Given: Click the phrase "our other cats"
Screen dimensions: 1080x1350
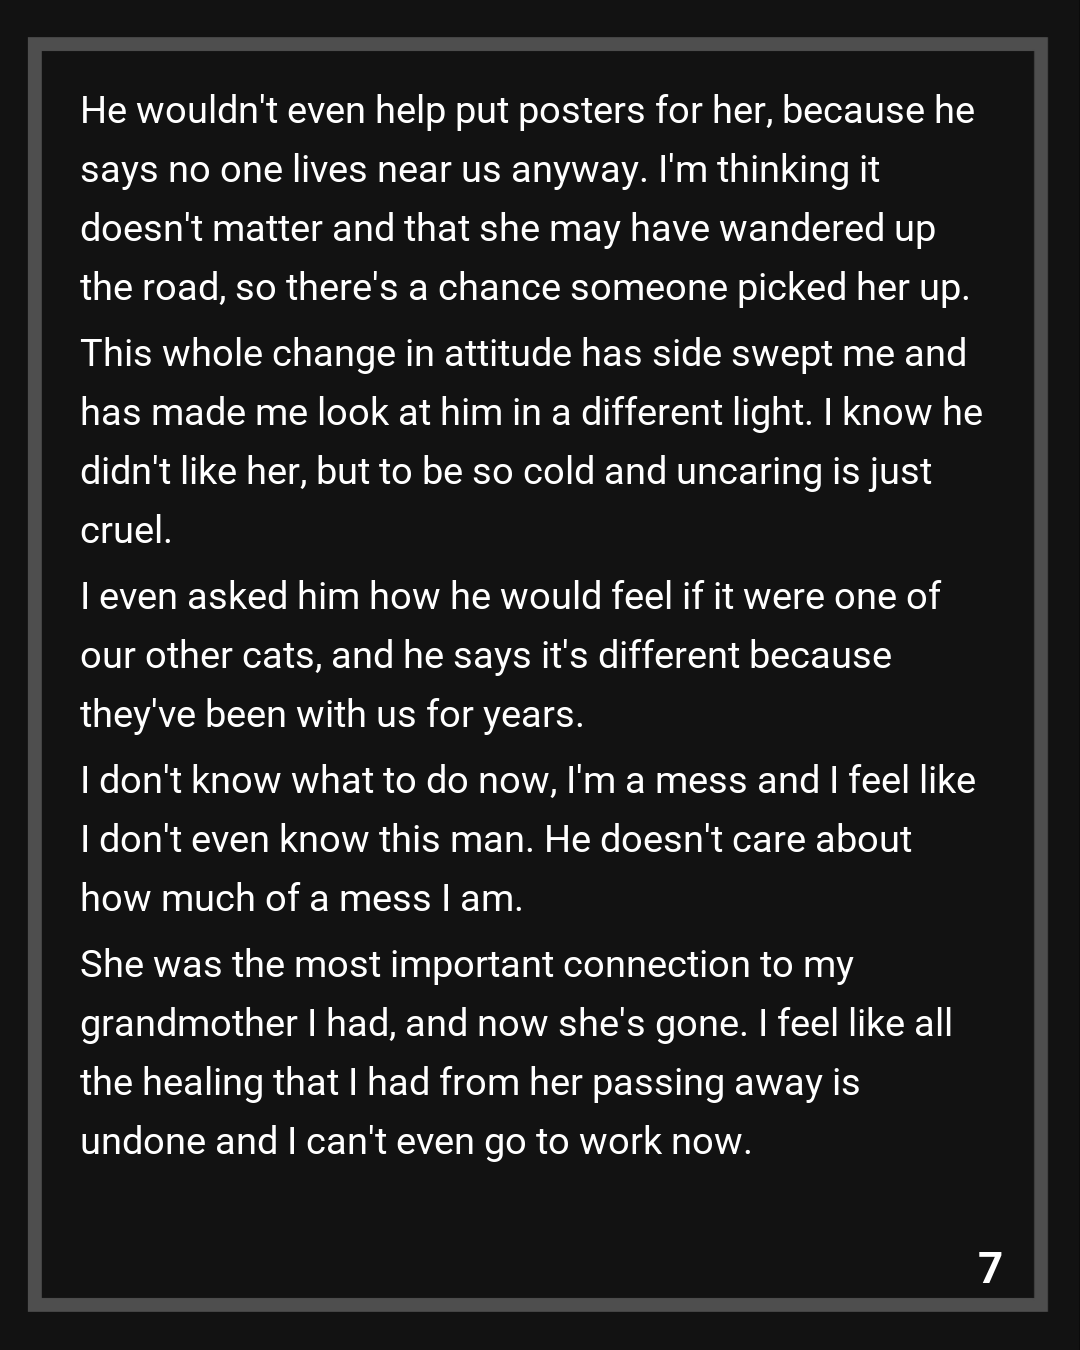Looking at the screenshot, I should tap(200, 655).
